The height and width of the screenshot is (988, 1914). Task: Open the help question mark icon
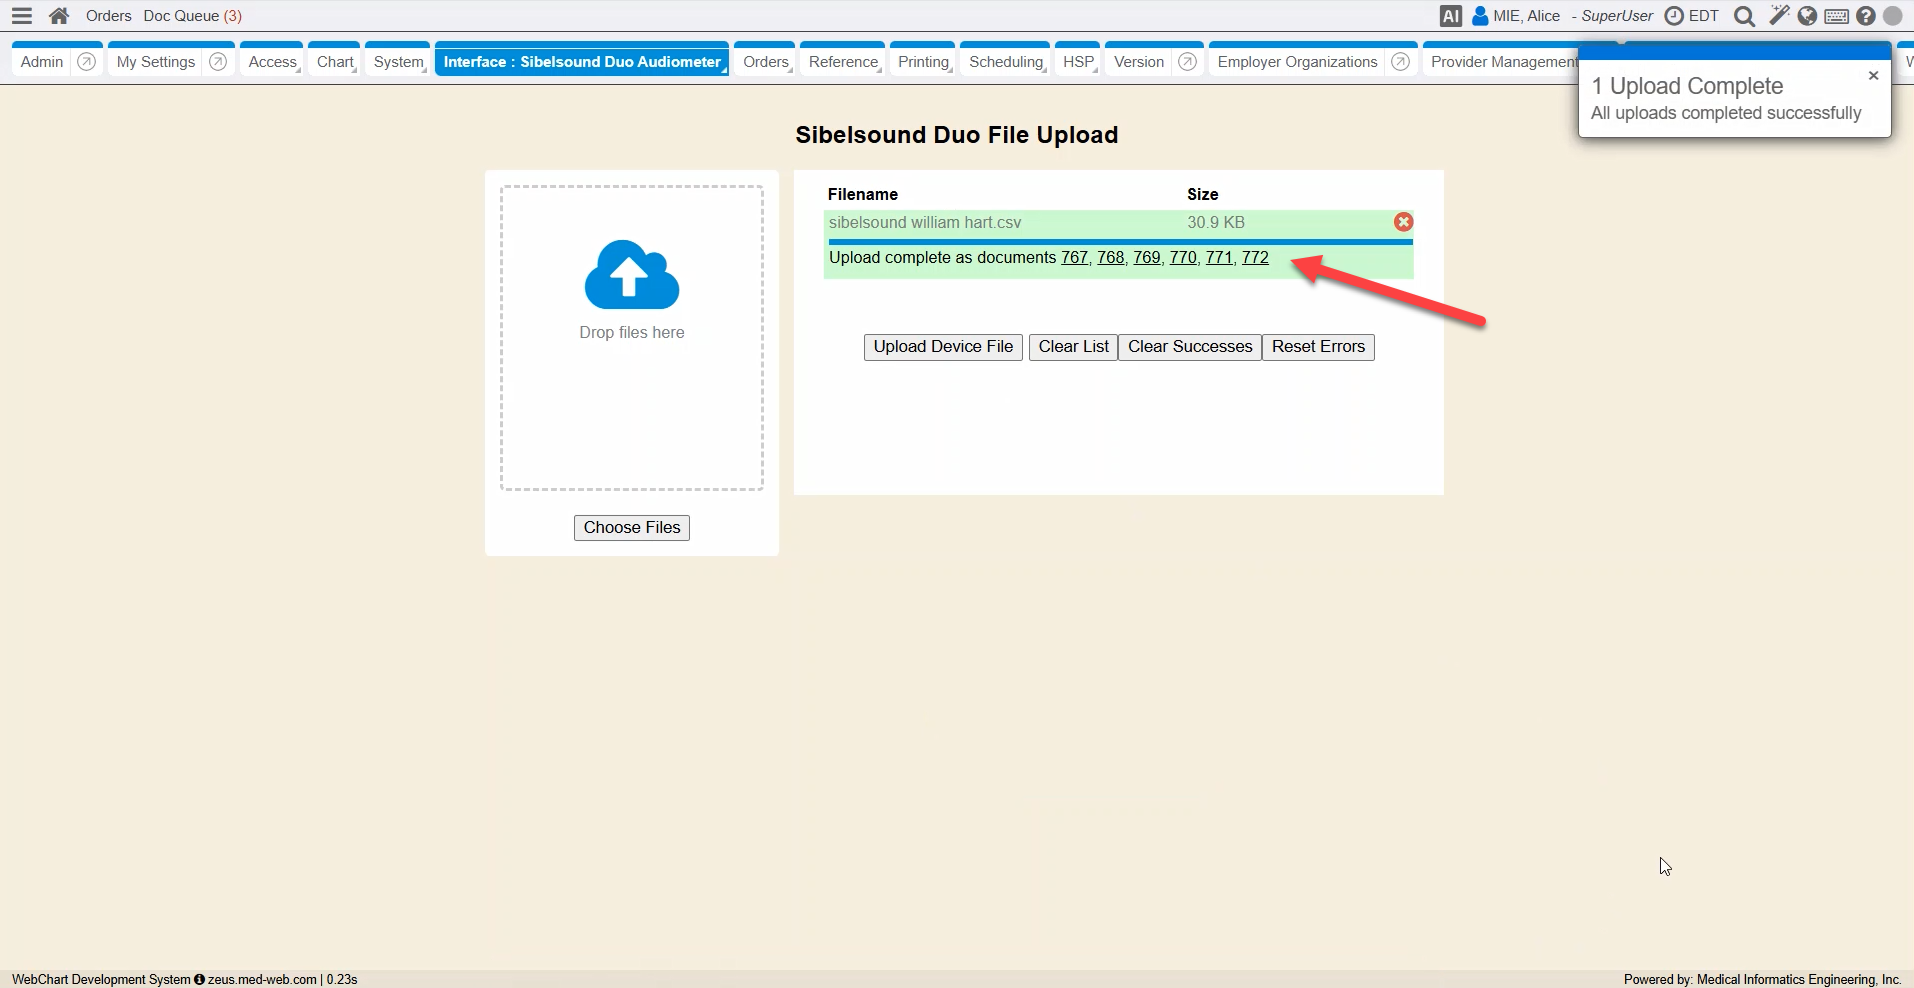click(1865, 16)
